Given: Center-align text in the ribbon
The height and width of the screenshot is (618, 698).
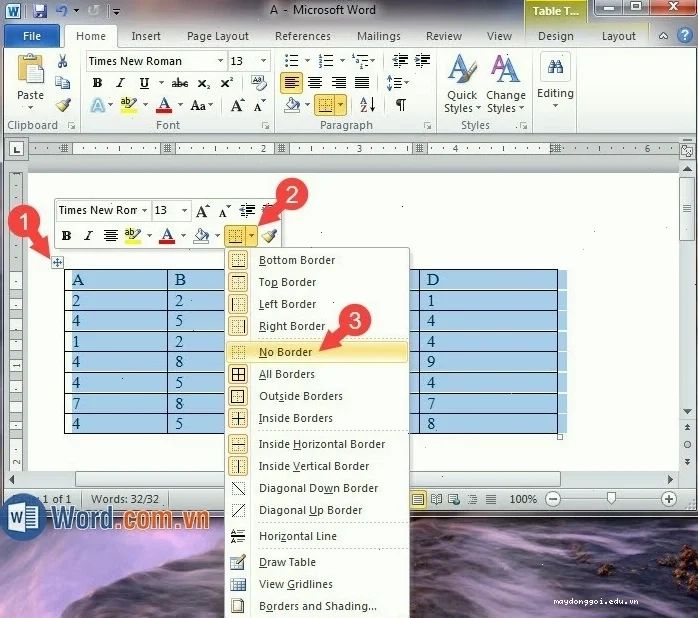Looking at the screenshot, I should point(315,82).
